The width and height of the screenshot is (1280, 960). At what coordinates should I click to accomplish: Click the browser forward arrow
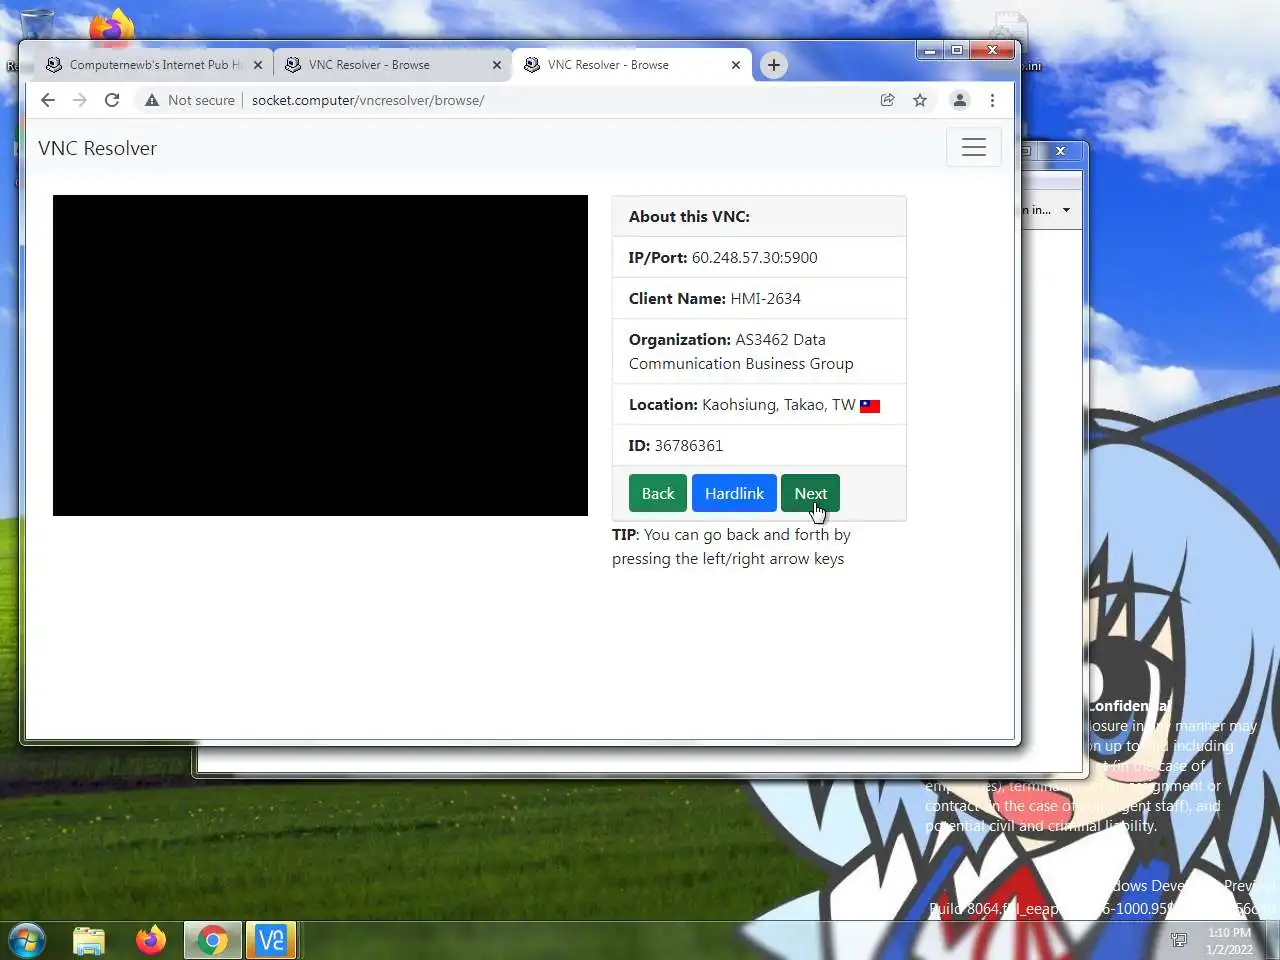coord(80,100)
